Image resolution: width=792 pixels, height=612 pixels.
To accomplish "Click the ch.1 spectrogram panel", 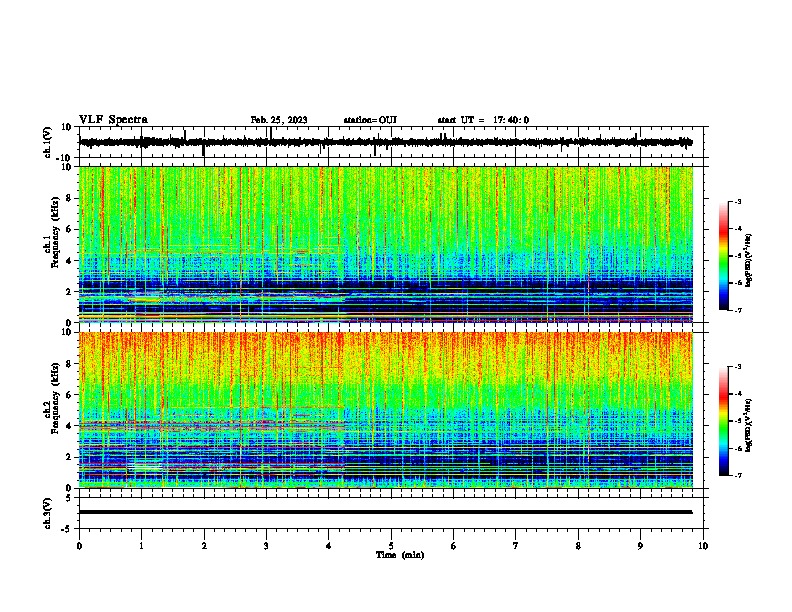I will click(386, 244).
